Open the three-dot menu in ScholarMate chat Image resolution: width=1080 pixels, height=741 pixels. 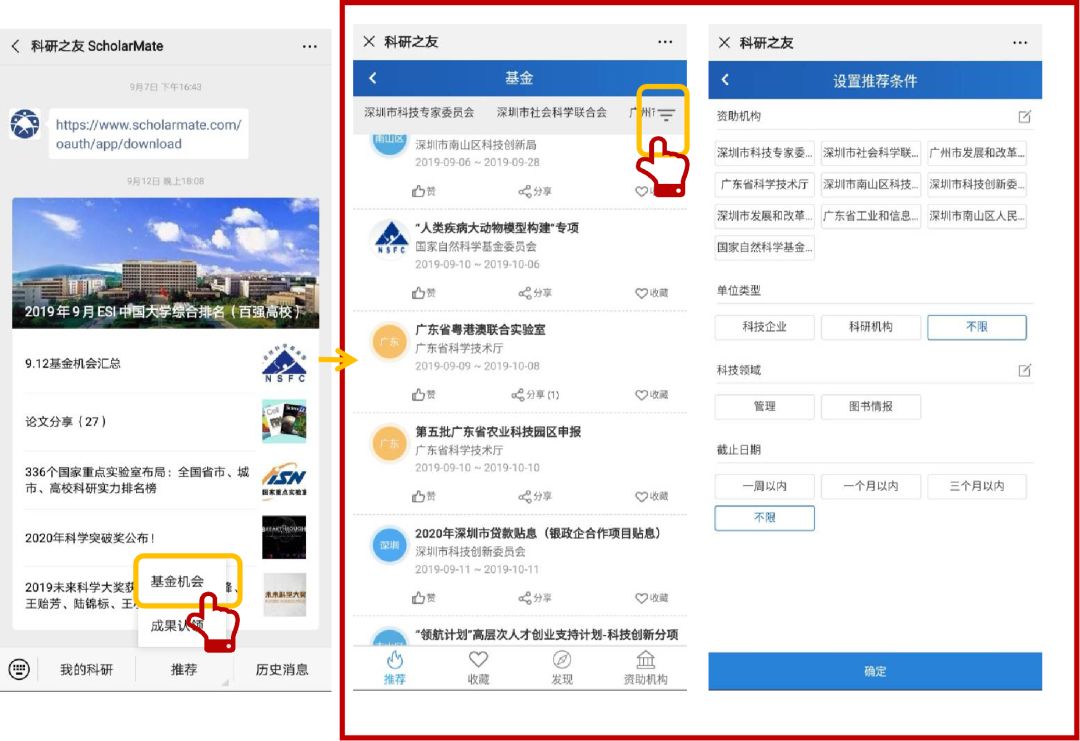tap(309, 46)
